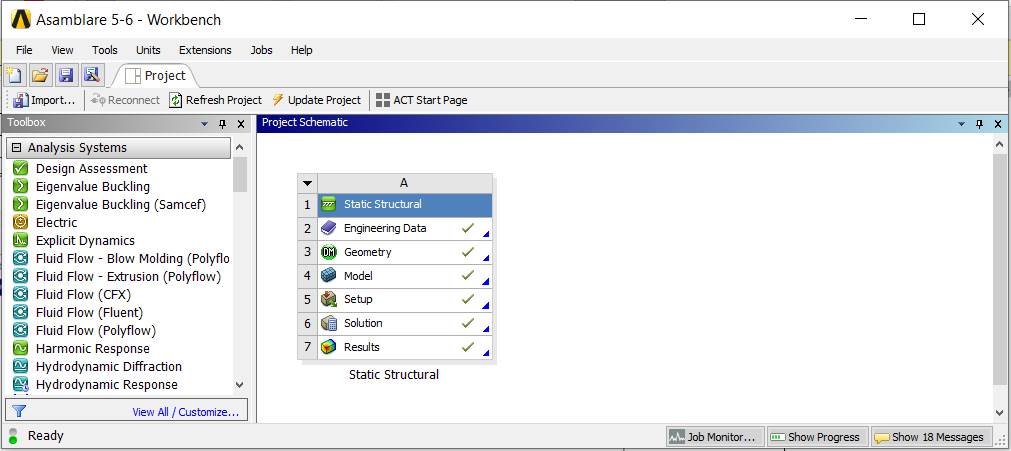Open the Units menu
The height and width of the screenshot is (451, 1011).
(148, 50)
